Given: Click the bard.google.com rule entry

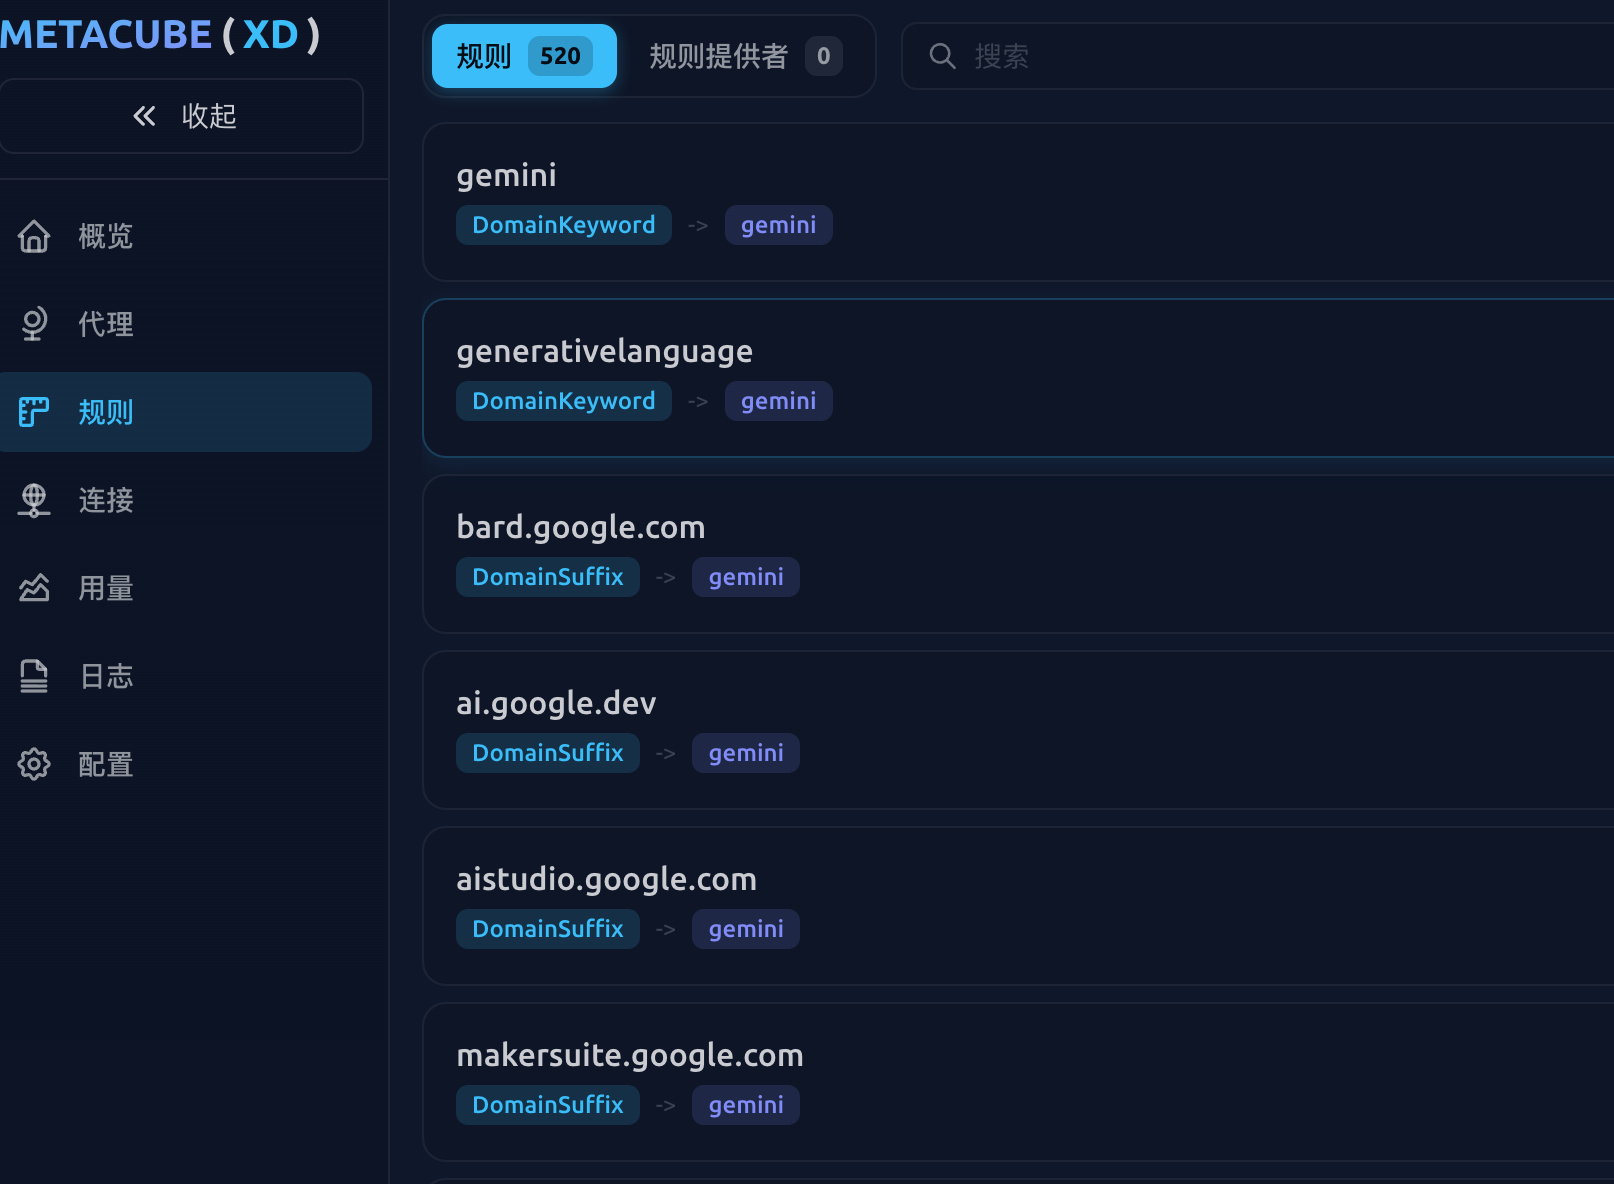Looking at the screenshot, I should point(581,527).
